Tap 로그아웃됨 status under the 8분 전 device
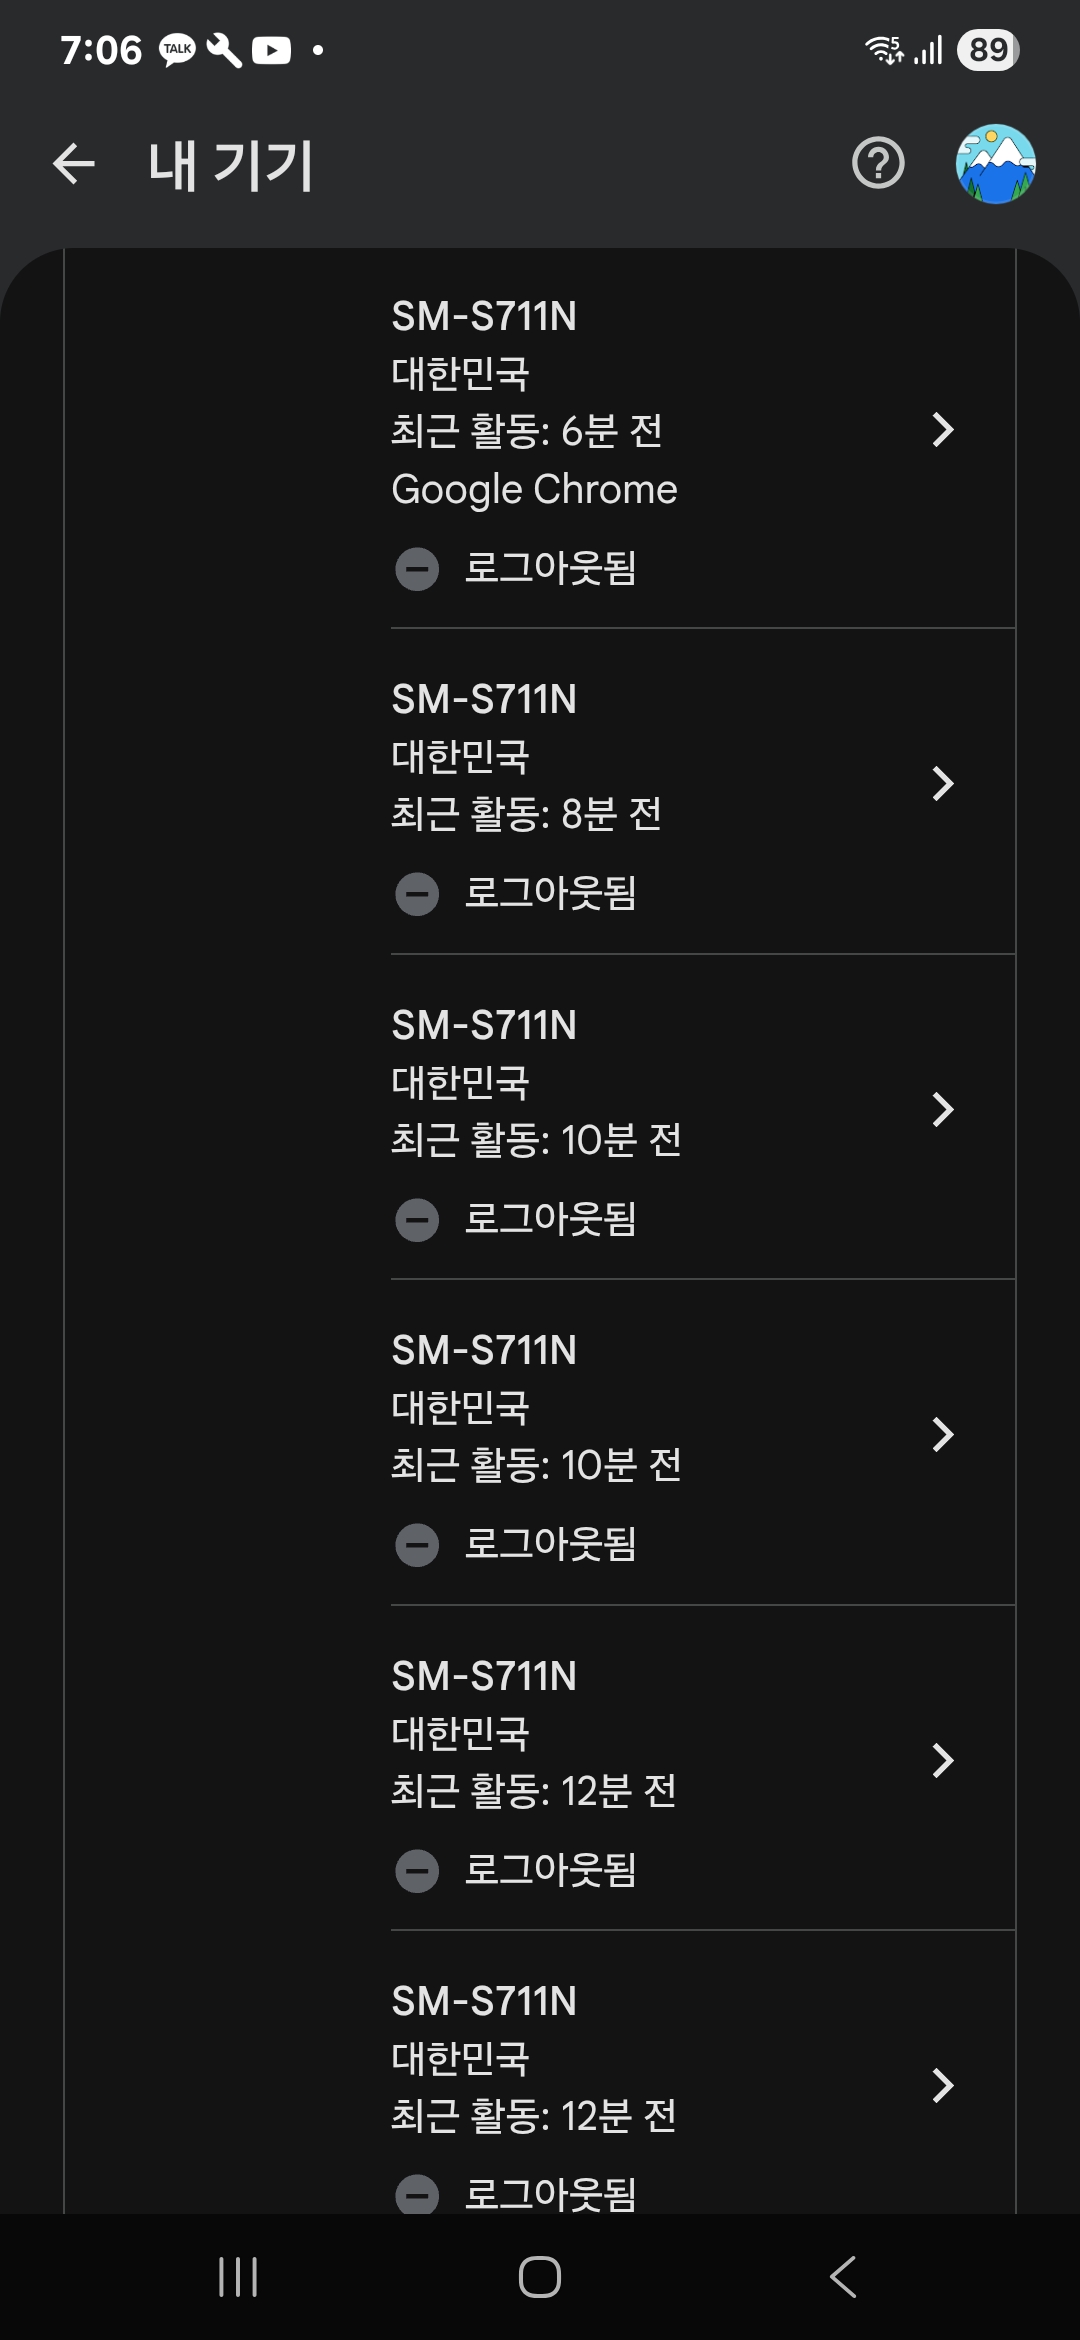 550,893
